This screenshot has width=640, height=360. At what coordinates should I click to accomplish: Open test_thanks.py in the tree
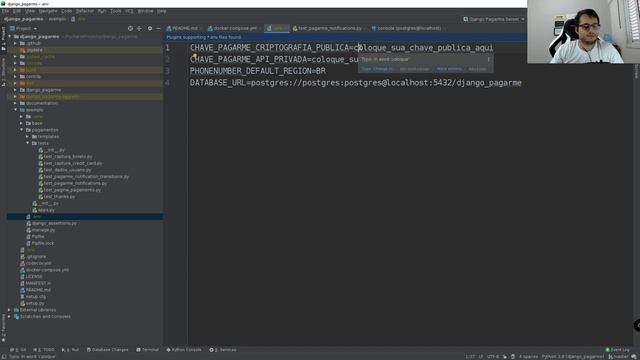59,196
